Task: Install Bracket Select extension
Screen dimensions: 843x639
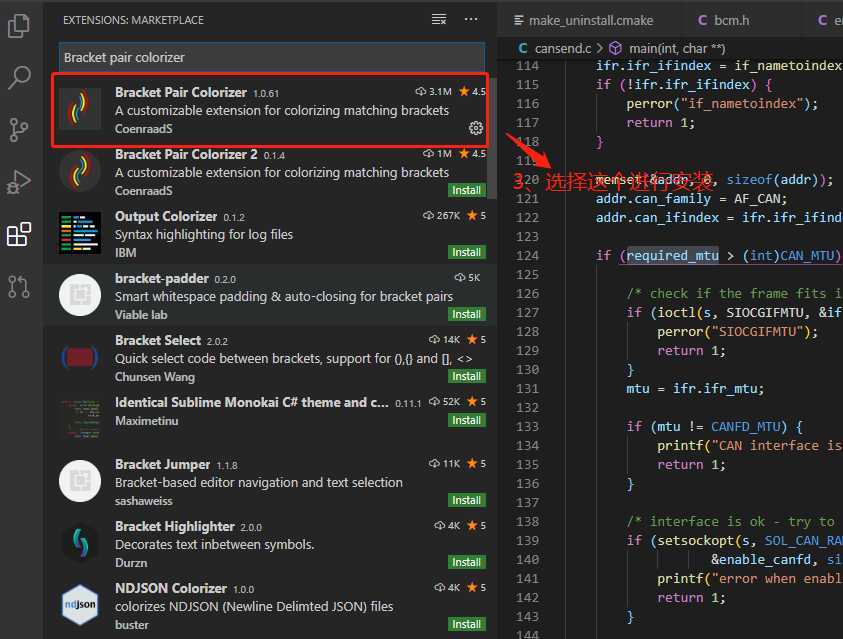Action: (x=467, y=376)
